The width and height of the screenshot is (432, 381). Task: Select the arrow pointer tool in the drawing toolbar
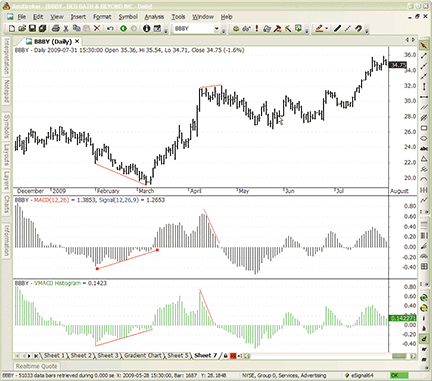[424, 45]
